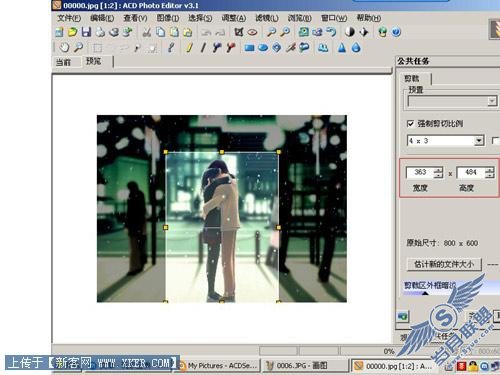The height and width of the screenshot is (375, 500).
Task: Click the Open folder toolbar icon
Action: tap(72, 32)
